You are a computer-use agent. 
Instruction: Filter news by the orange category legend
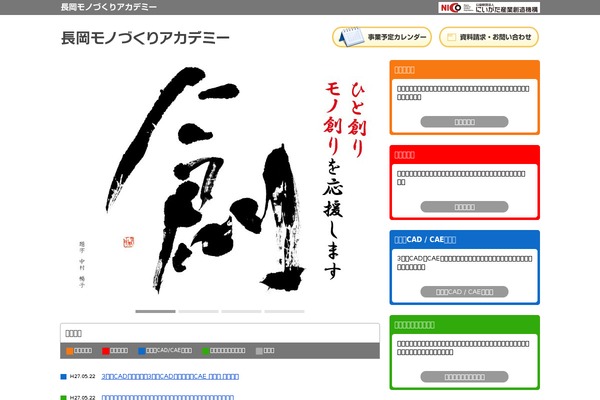tap(79, 351)
